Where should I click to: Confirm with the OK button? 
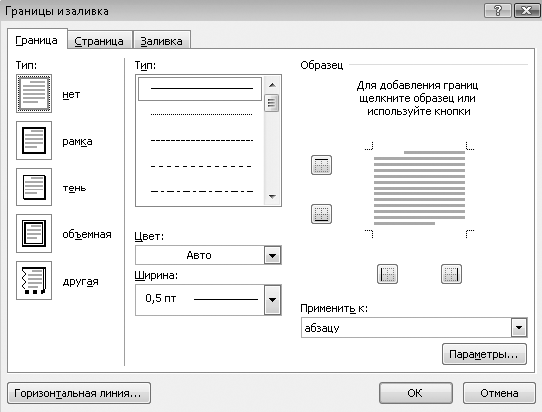pos(415,393)
